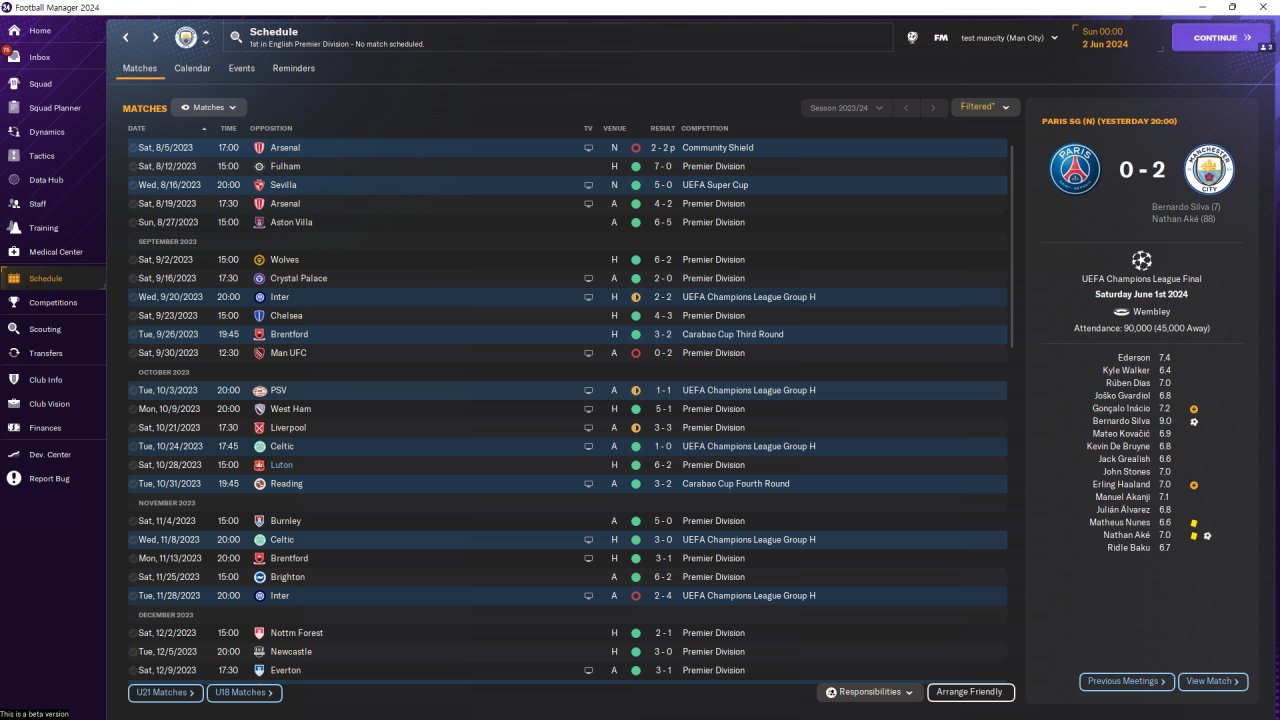
Task: Sort matches by Date column
Action: pyautogui.click(x=137, y=129)
